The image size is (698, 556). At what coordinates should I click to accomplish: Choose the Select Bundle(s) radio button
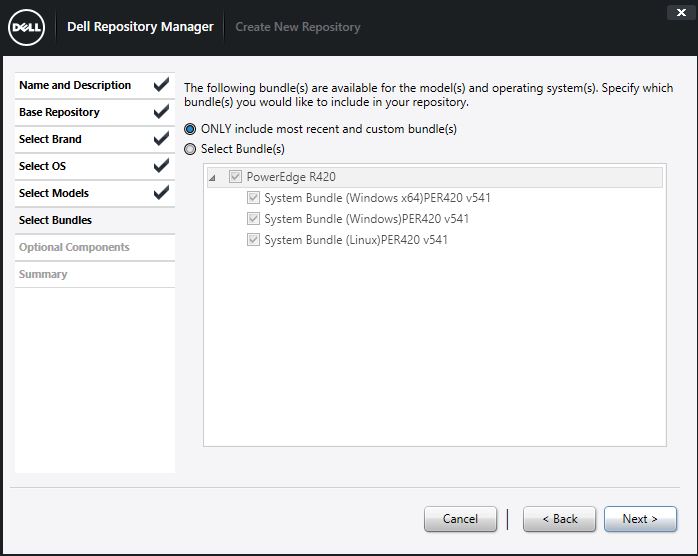click(x=190, y=149)
